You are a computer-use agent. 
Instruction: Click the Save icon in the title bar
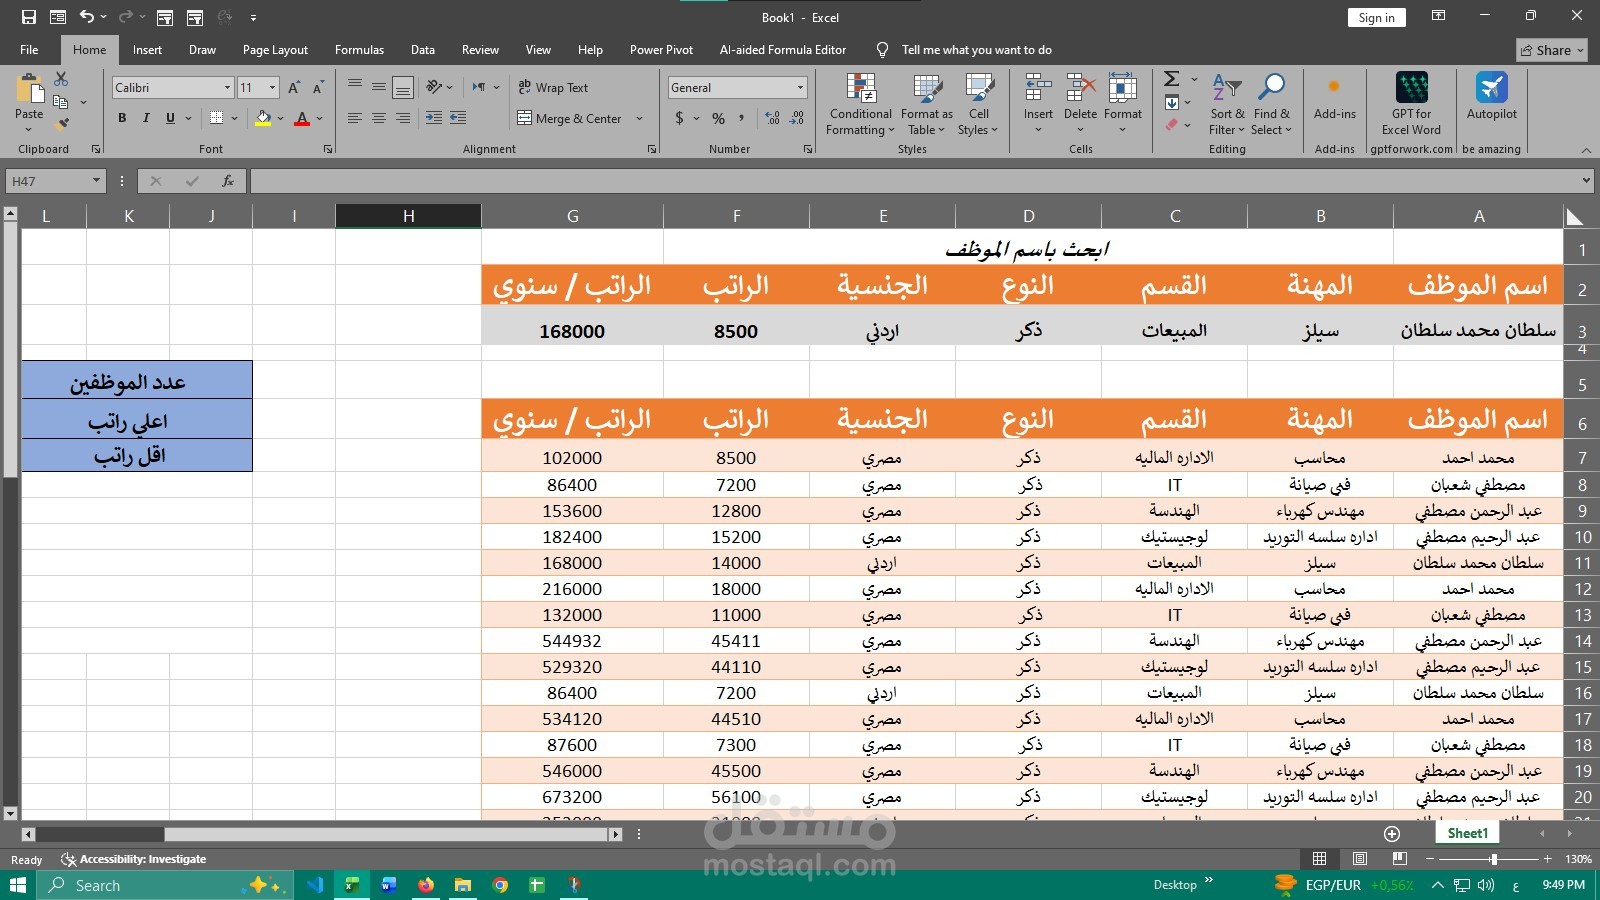28,17
